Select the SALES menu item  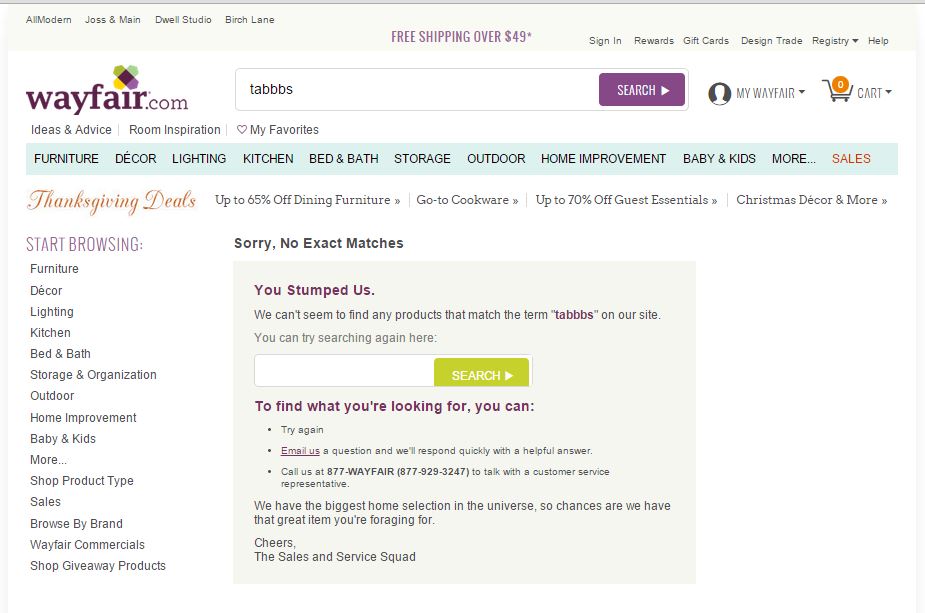(851, 159)
